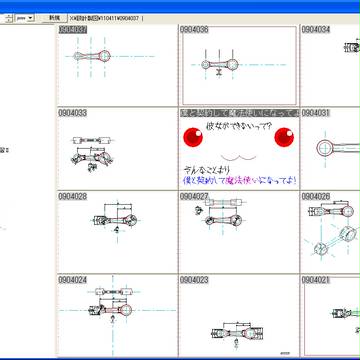
Task: Select thumbnail 0904021
Action: (330, 316)
